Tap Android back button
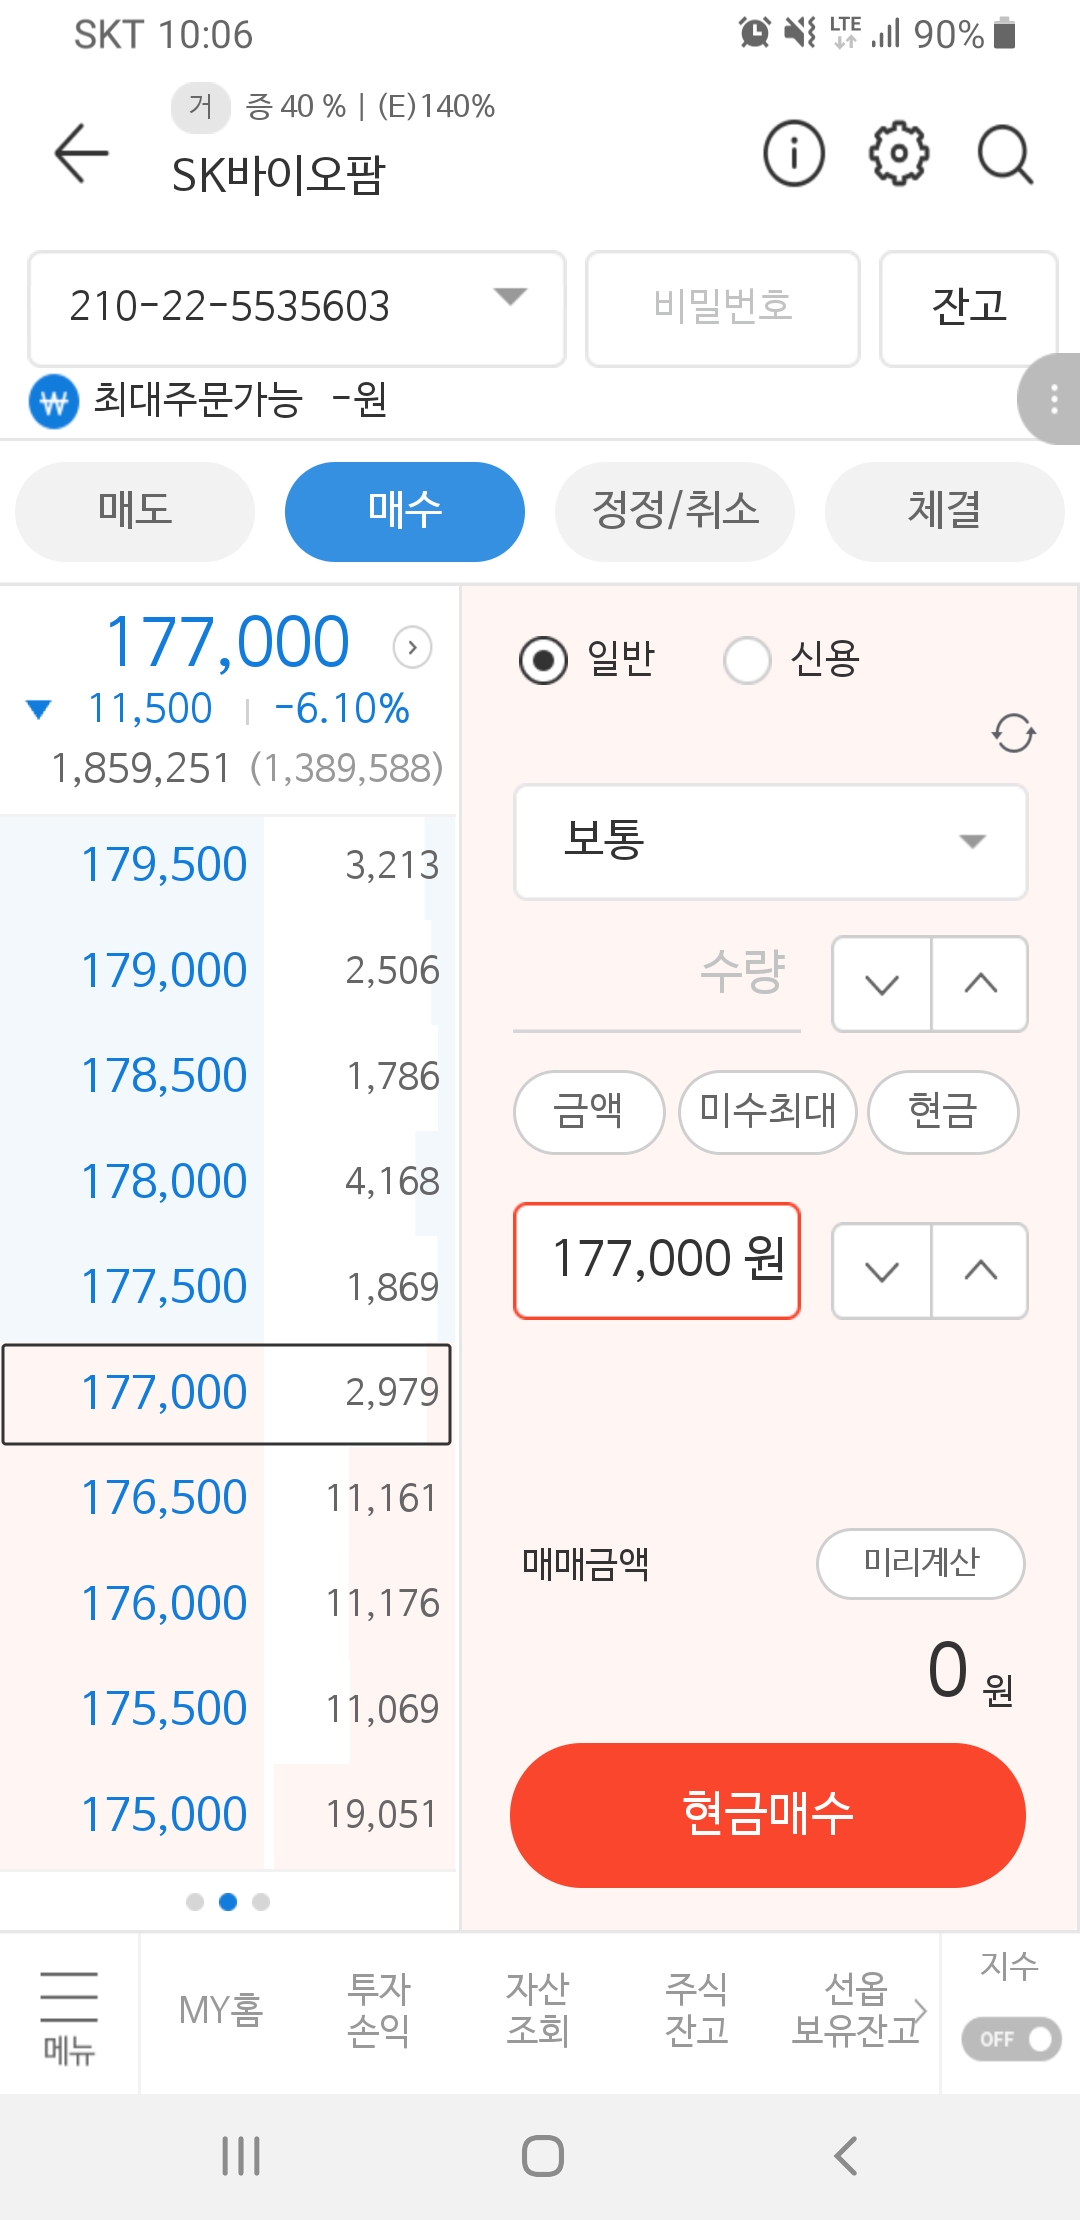 846,2156
